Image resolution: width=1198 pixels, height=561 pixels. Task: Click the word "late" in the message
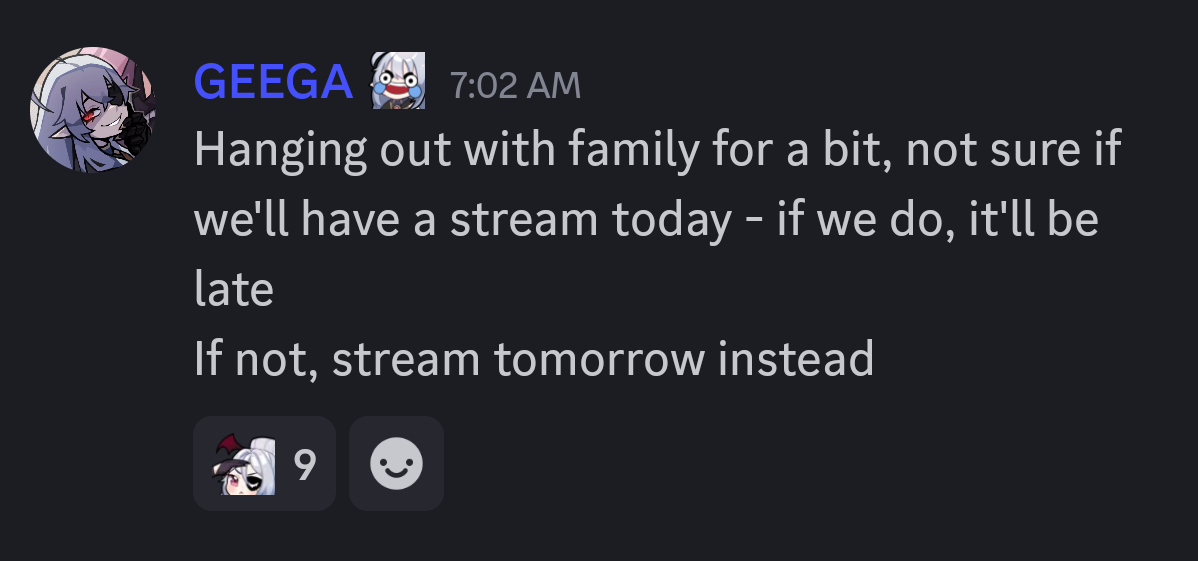click(x=233, y=289)
